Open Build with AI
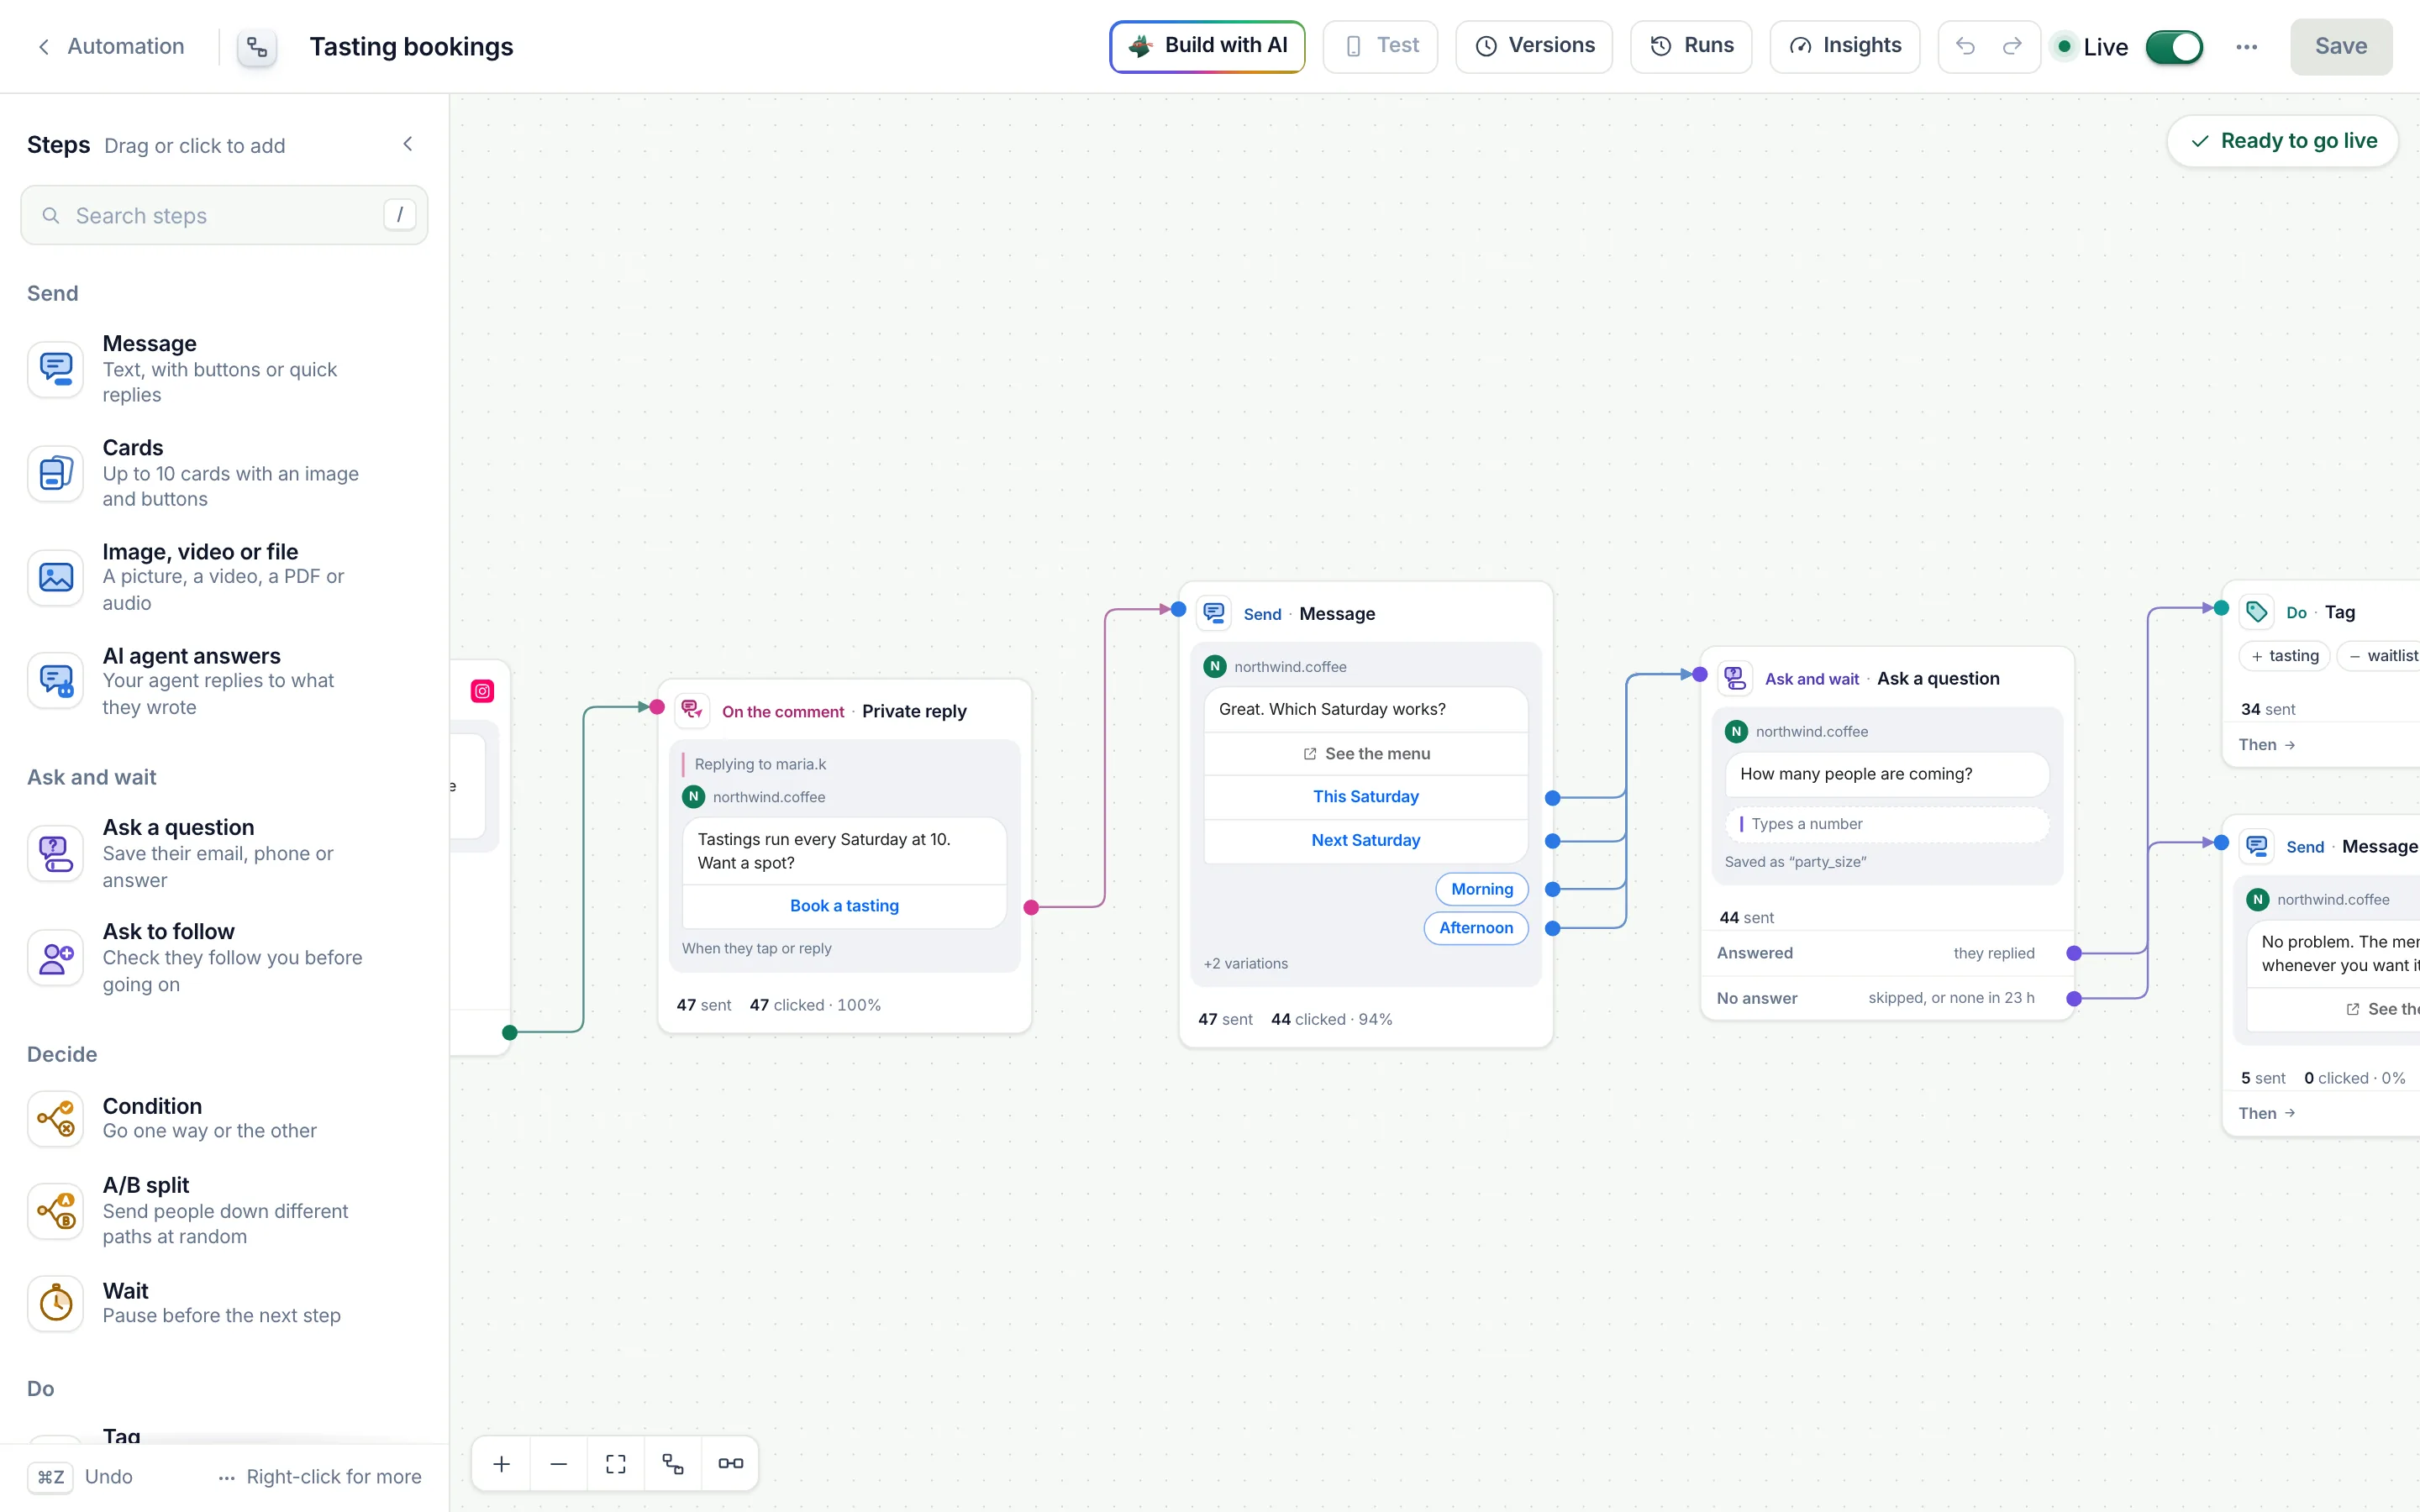The height and width of the screenshot is (1512, 2420). pyautogui.click(x=1207, y=46)
